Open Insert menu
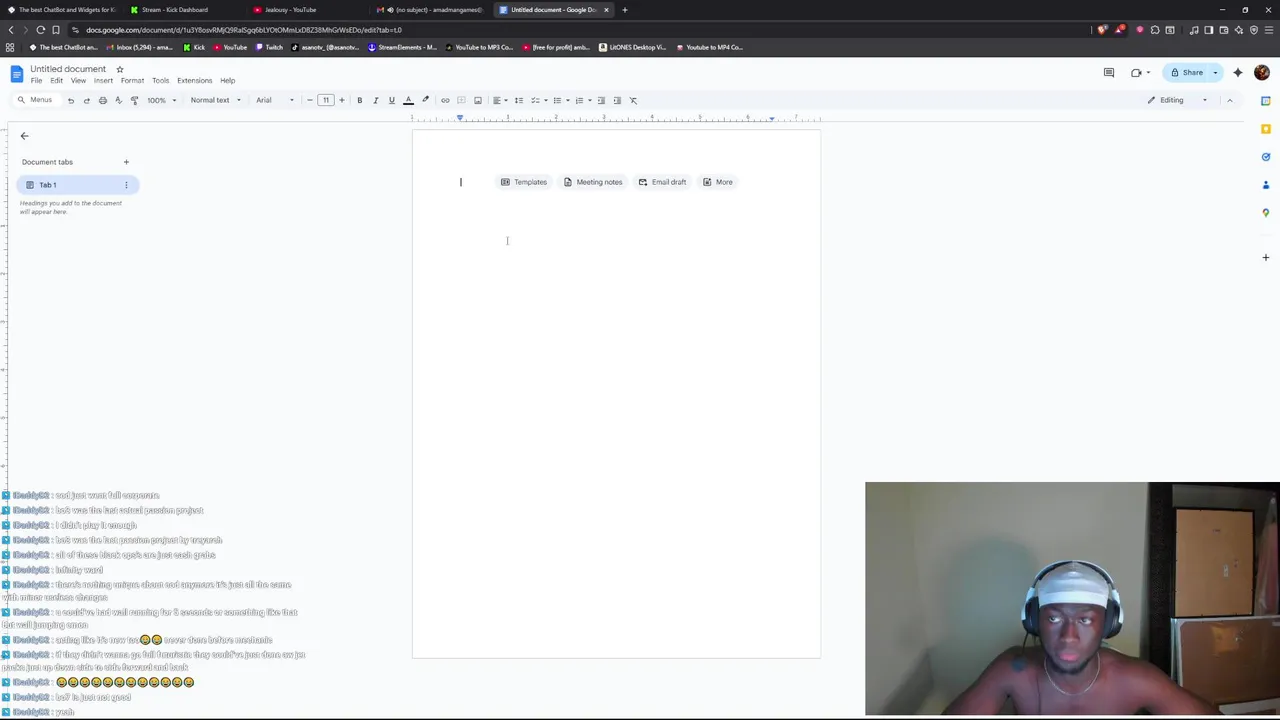Viewport: 1280px width, 720px height. click(x=103, y=81)
